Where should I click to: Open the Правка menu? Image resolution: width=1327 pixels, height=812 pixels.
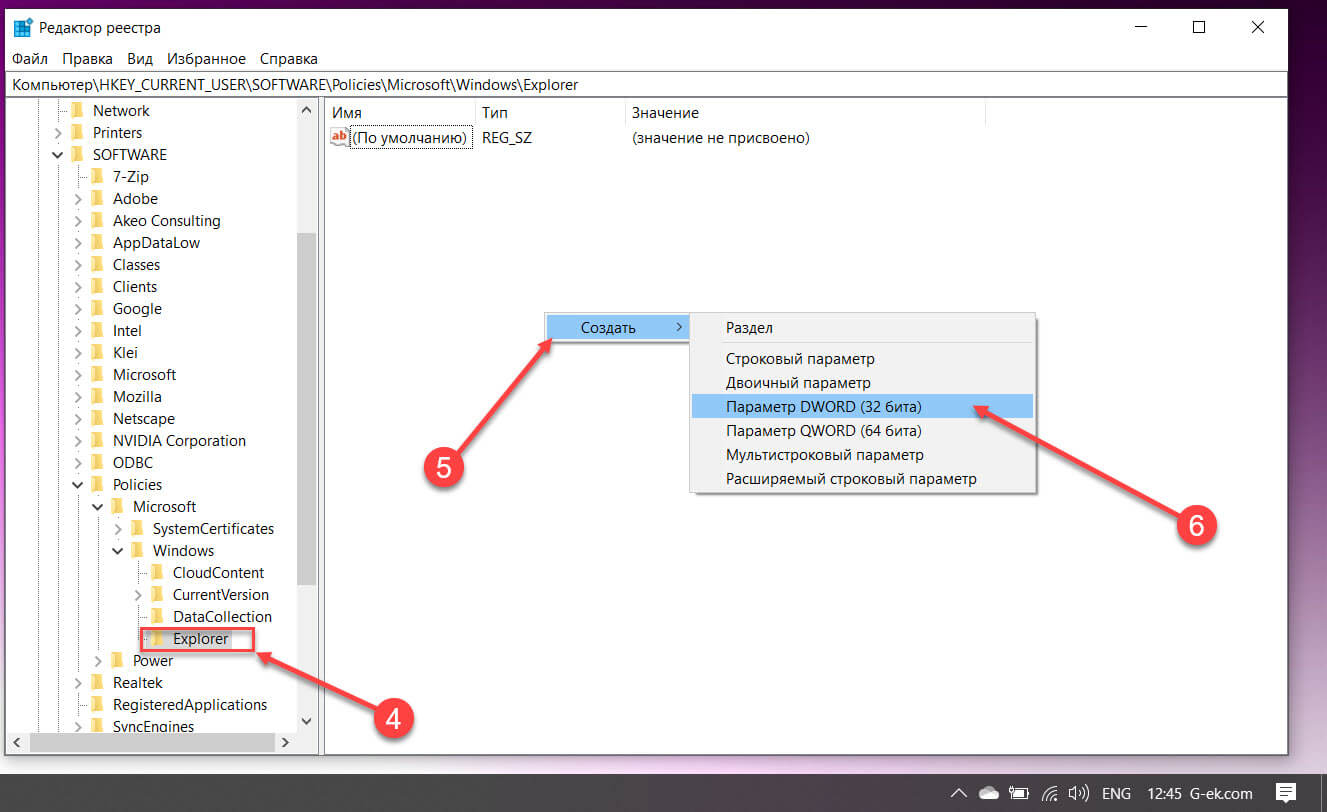tap(87, 59)
